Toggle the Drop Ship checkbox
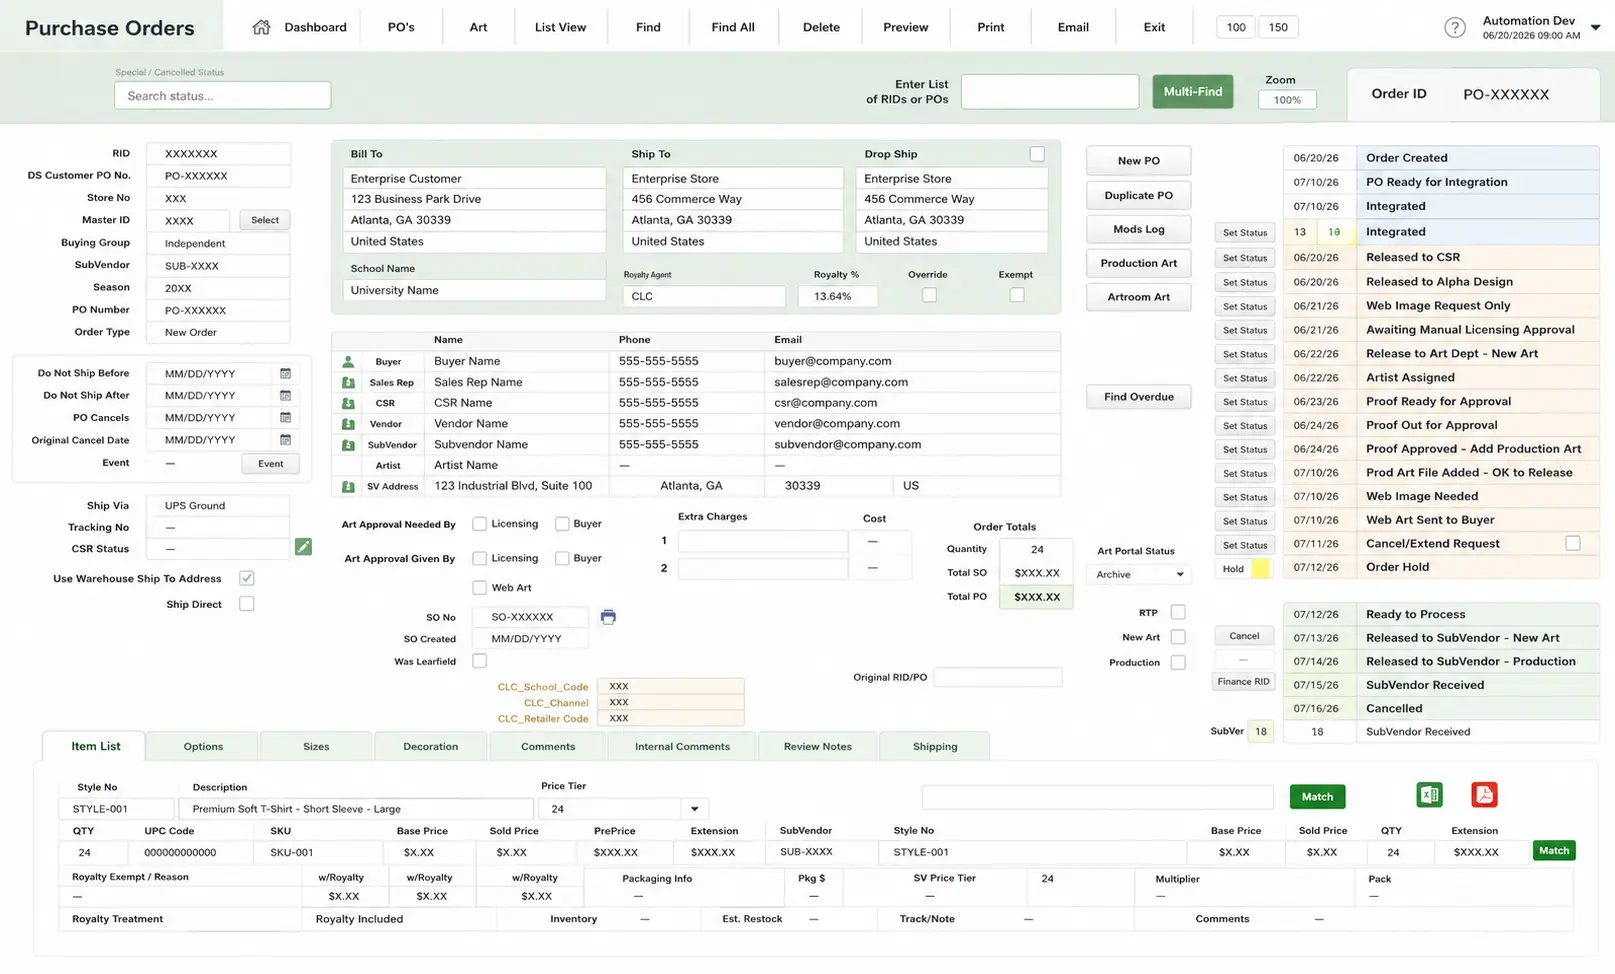Viewport: 1615px width, 974px height. point(1037,154)
